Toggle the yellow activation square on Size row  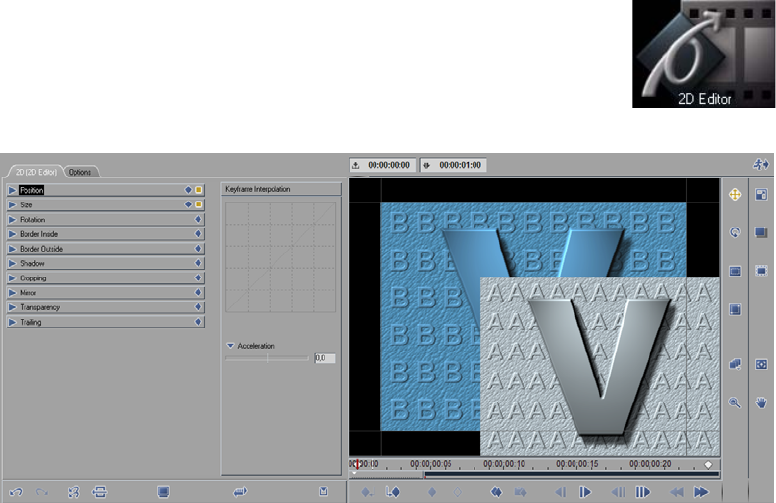198,204
